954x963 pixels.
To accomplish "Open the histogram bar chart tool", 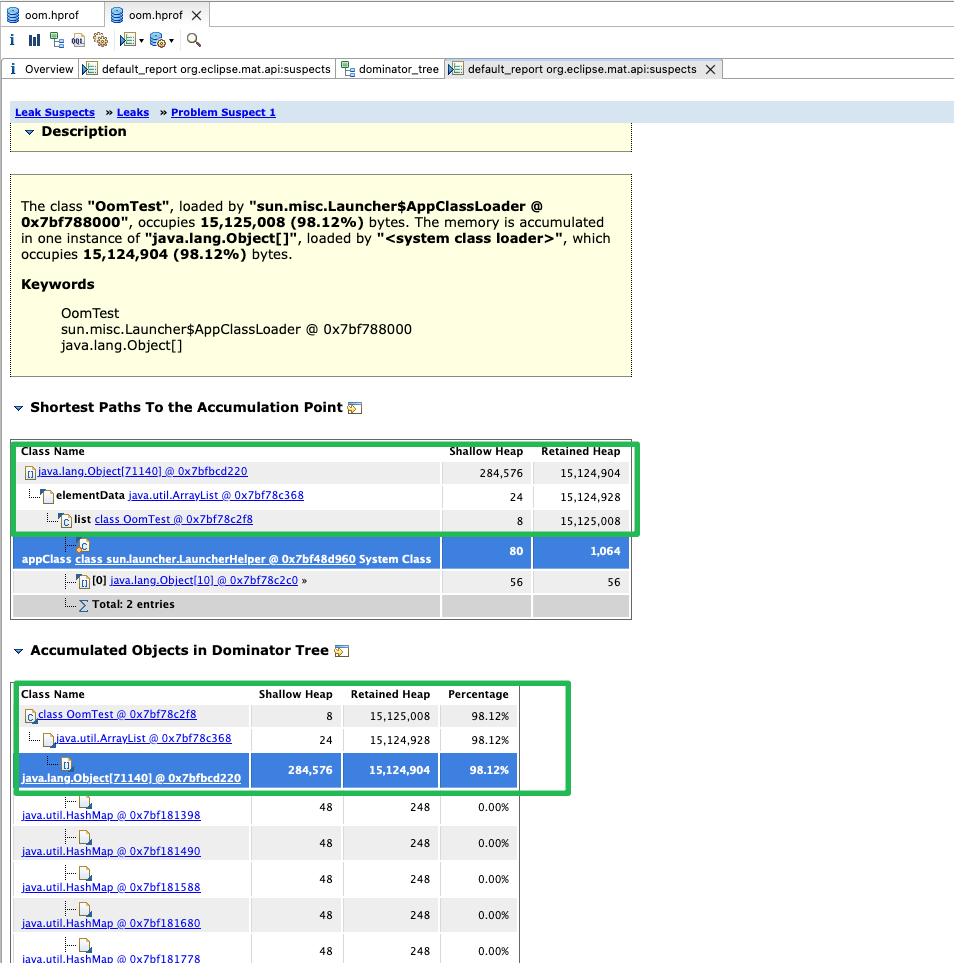I will 34,41.
